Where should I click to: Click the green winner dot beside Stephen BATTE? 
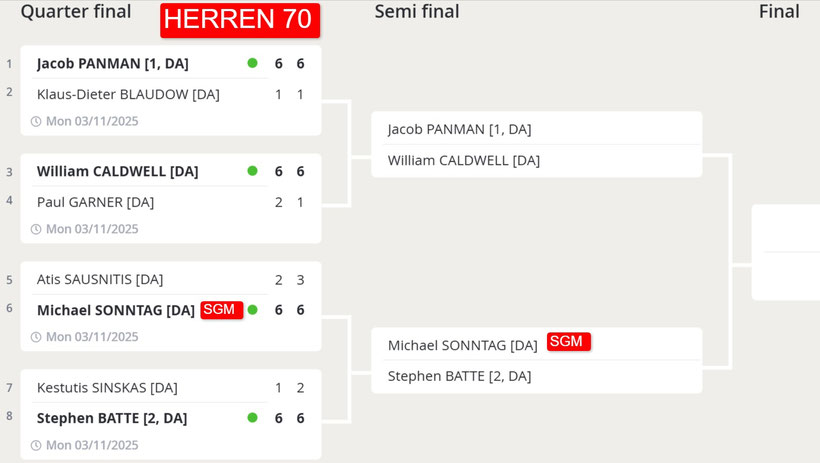point(253,417)
